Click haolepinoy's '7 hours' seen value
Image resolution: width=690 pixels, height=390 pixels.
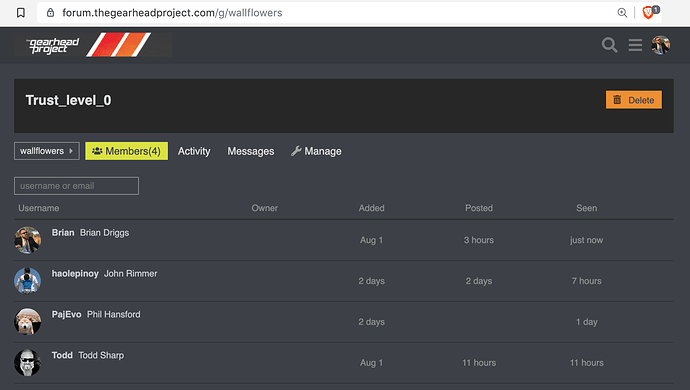pyautogui.click(x=587, y=281)
